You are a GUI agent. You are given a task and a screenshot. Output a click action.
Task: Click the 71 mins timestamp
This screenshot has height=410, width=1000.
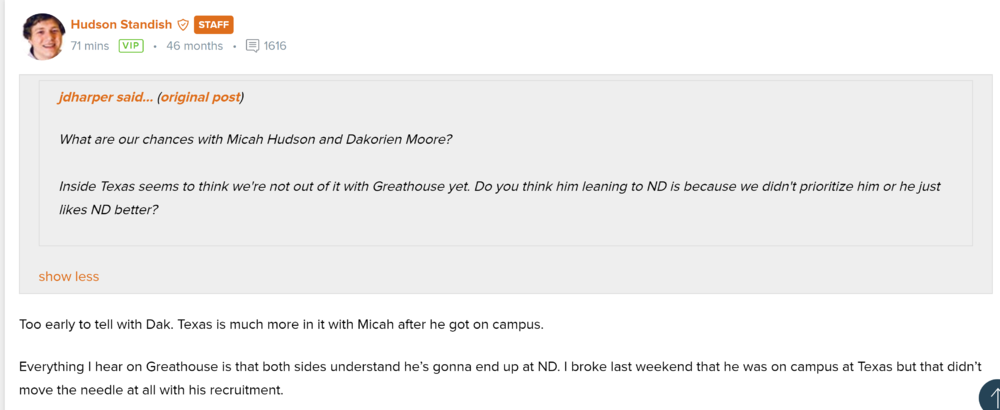[90, 46]
